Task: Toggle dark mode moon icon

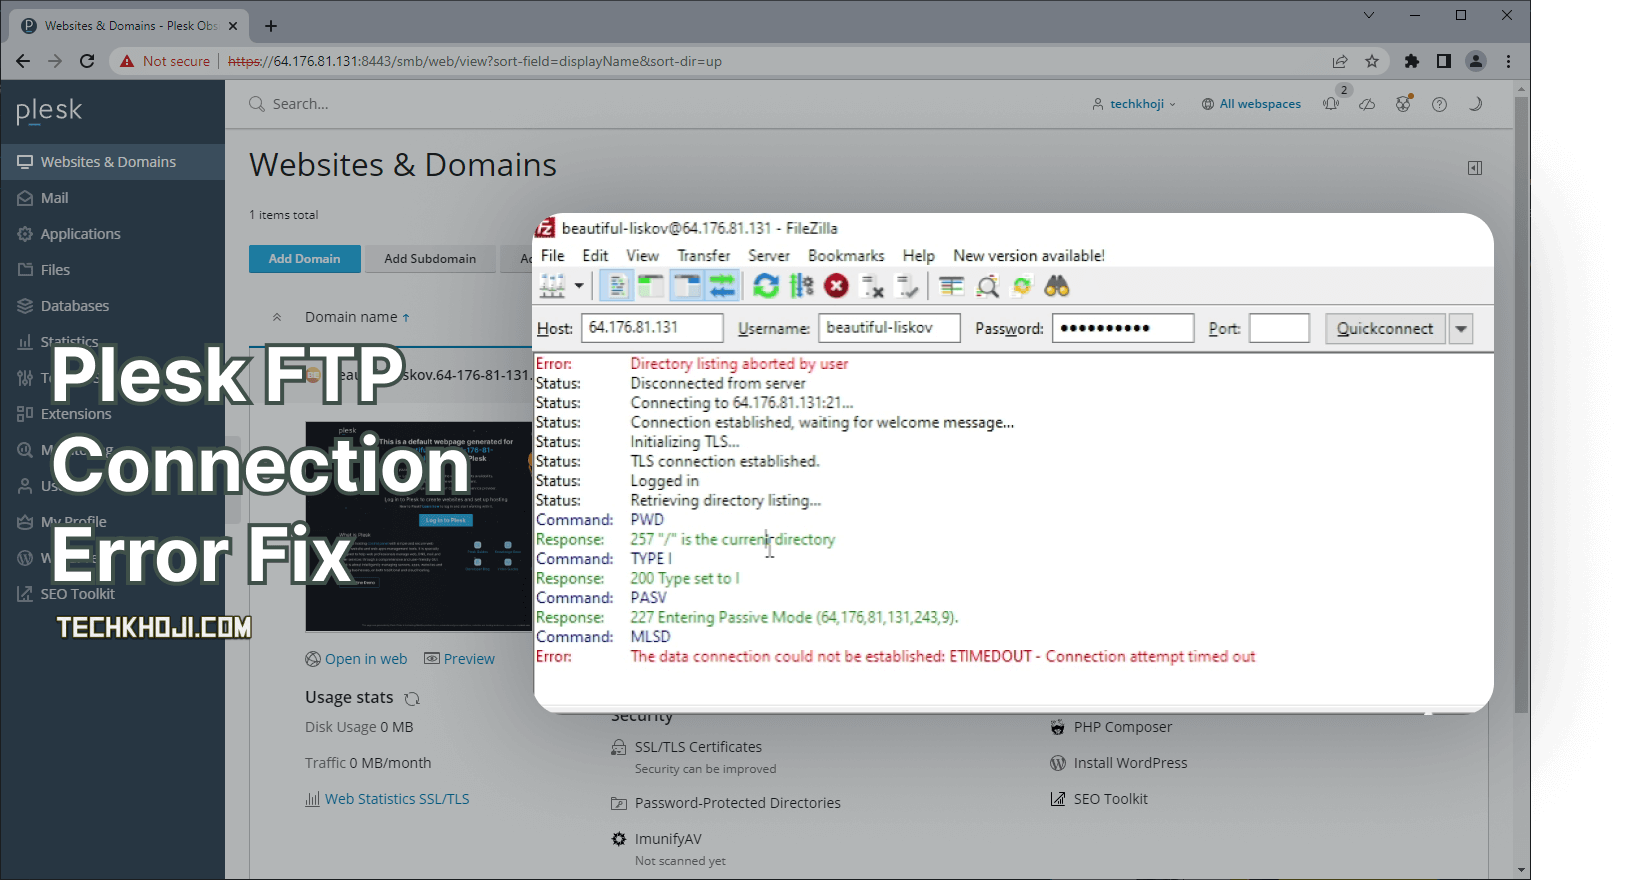Action: point(1475,104)
